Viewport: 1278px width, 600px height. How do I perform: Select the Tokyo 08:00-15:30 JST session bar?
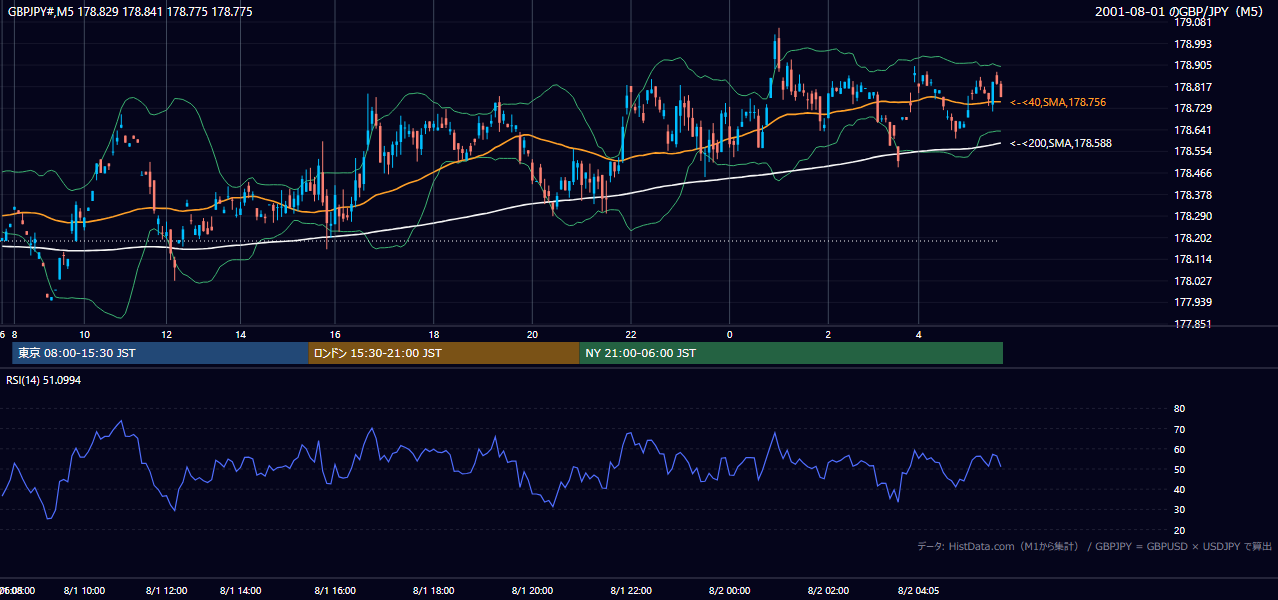point(160,353)
